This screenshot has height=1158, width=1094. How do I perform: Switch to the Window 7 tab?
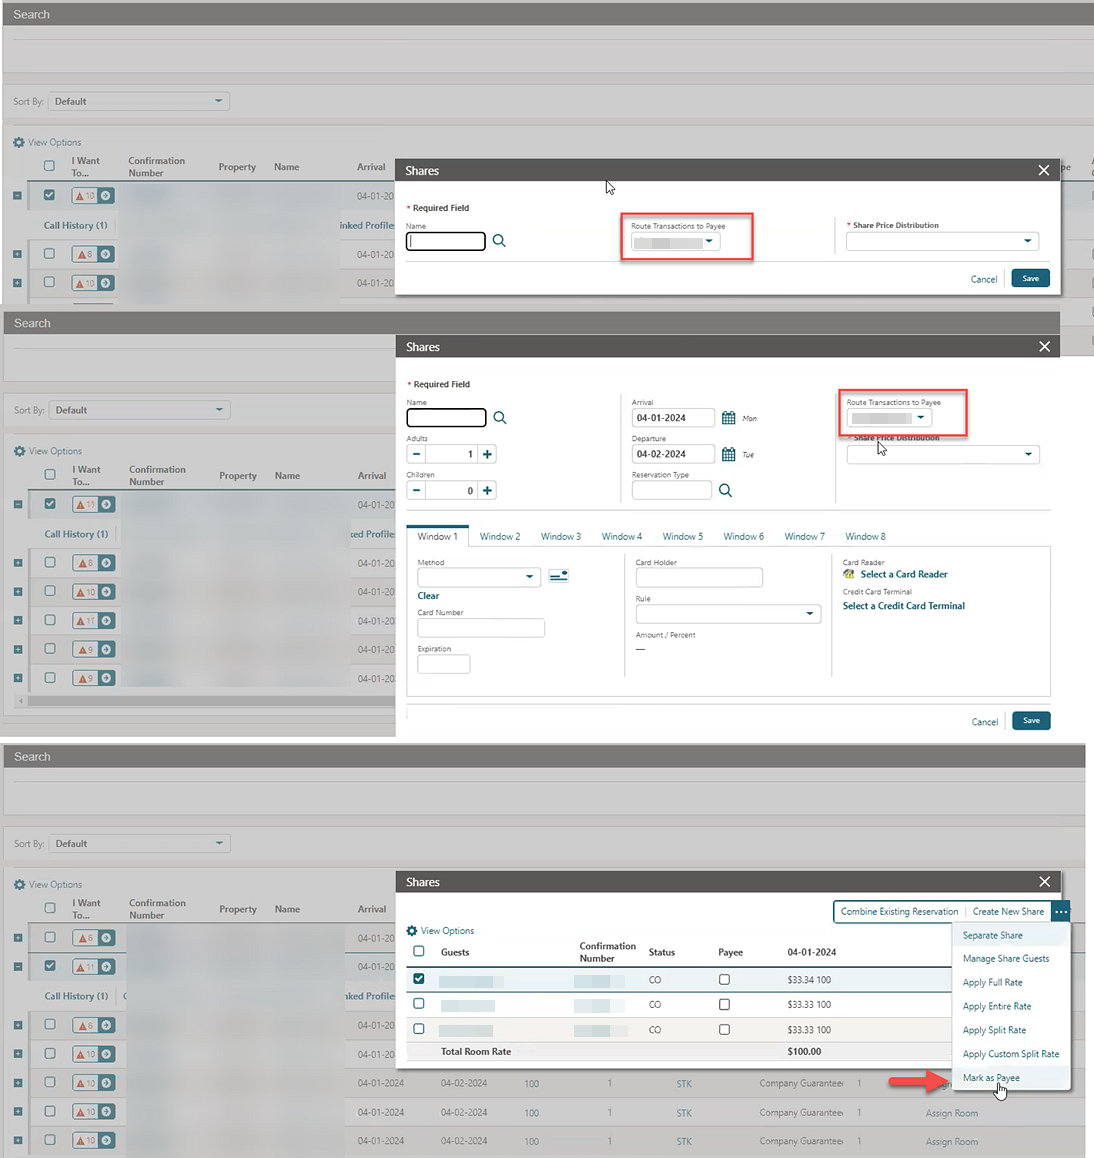(804, 536)
